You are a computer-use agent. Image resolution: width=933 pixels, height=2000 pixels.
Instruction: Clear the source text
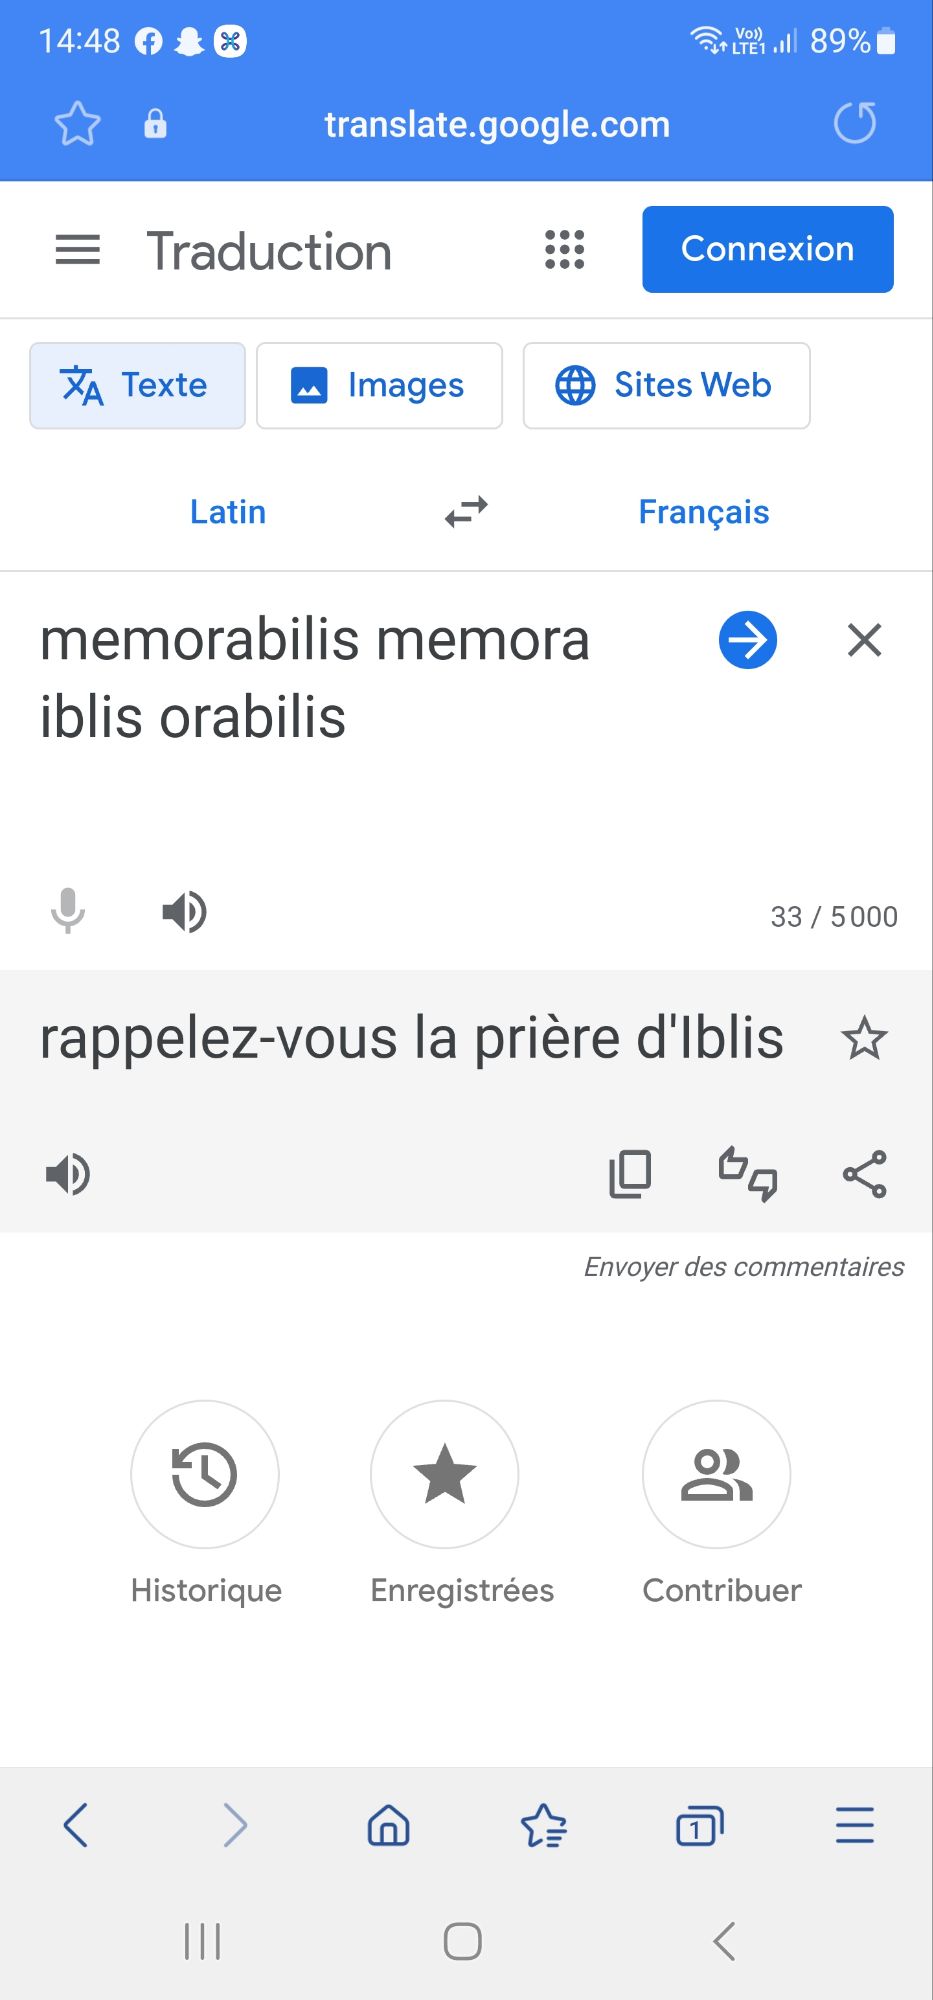coord(865,640)
